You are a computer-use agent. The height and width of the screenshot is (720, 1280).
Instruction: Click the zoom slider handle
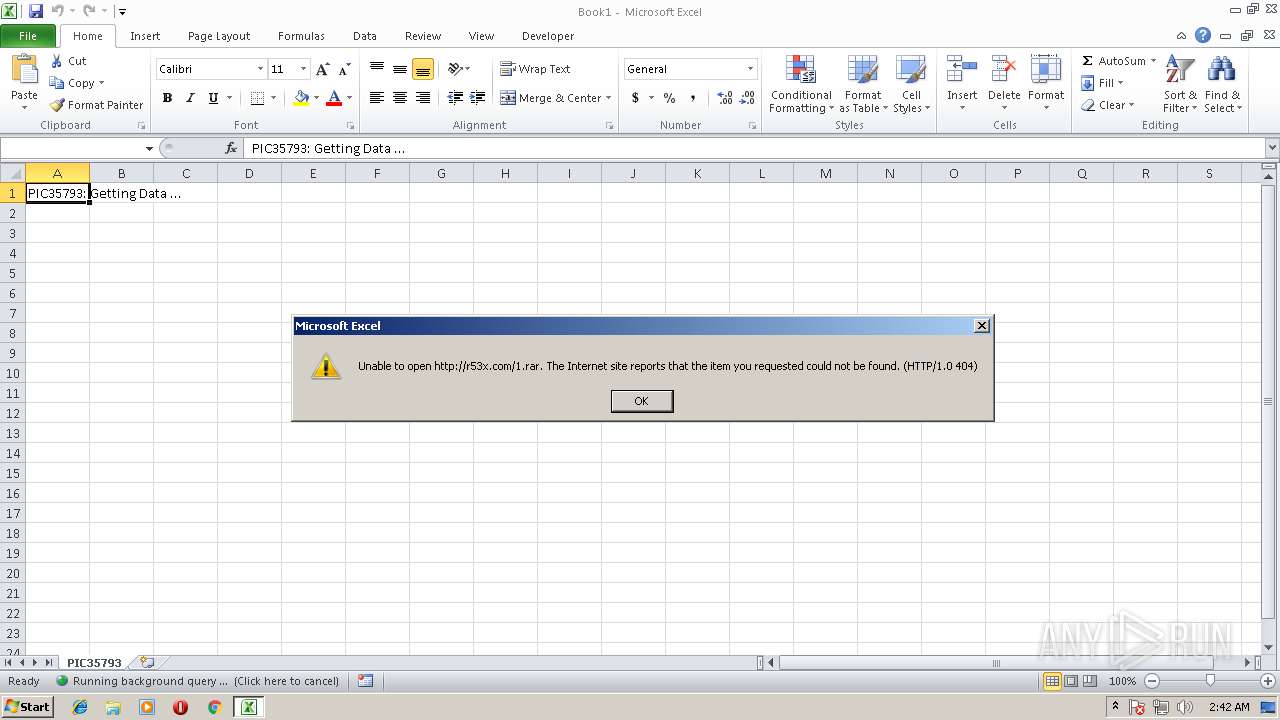(1210, 681)
